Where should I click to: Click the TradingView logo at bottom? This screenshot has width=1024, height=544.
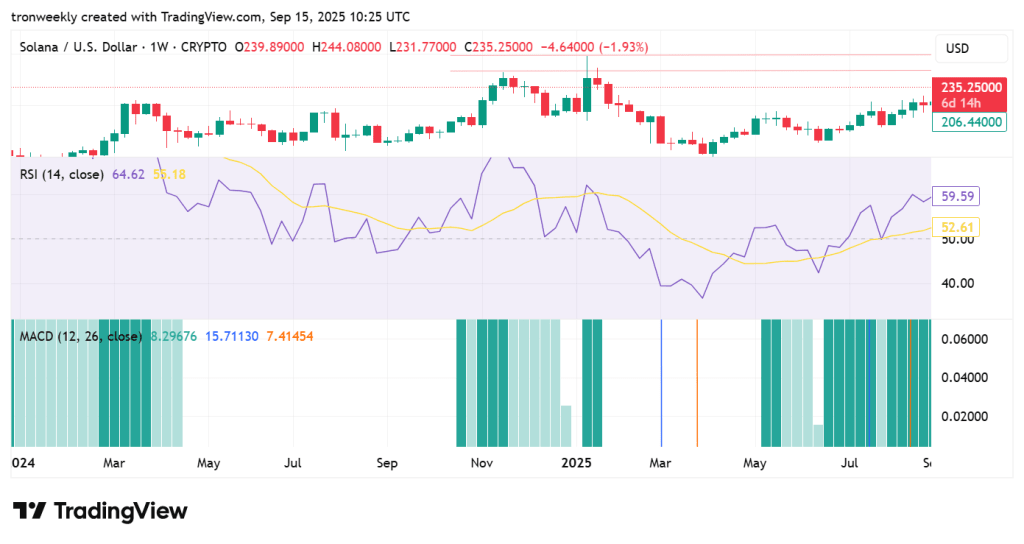point(100,511)
